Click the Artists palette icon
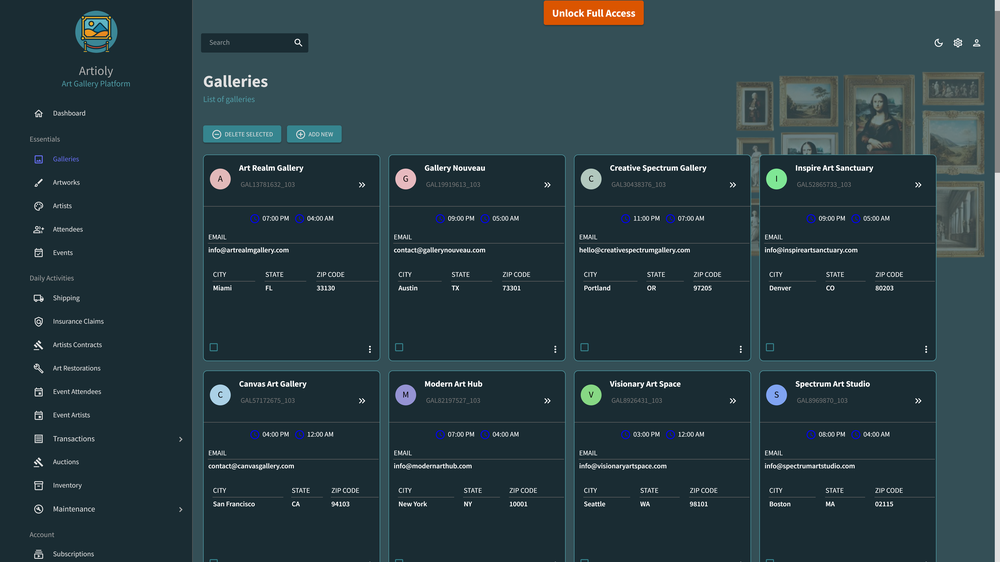 click(x=38, y=206)
